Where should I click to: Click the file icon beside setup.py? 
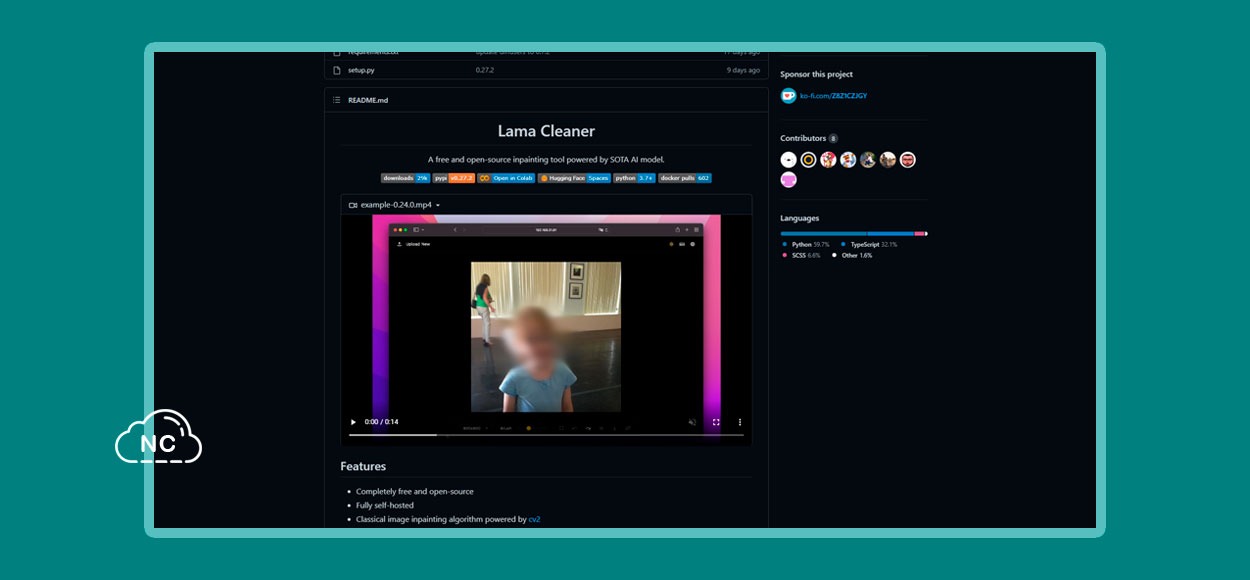pyautogui.click(x=337, y=70)
